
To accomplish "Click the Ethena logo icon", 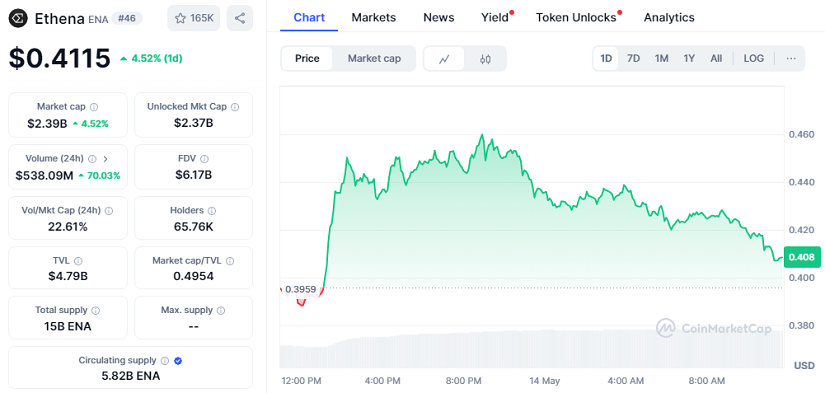I will click(19, 18).
